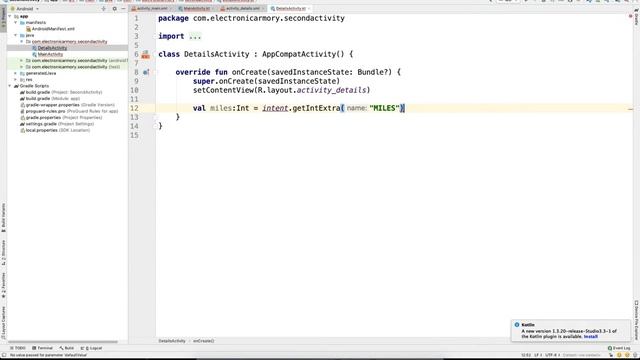Open the project panel settings gear

pyautogui.click(x=114, y=9)
